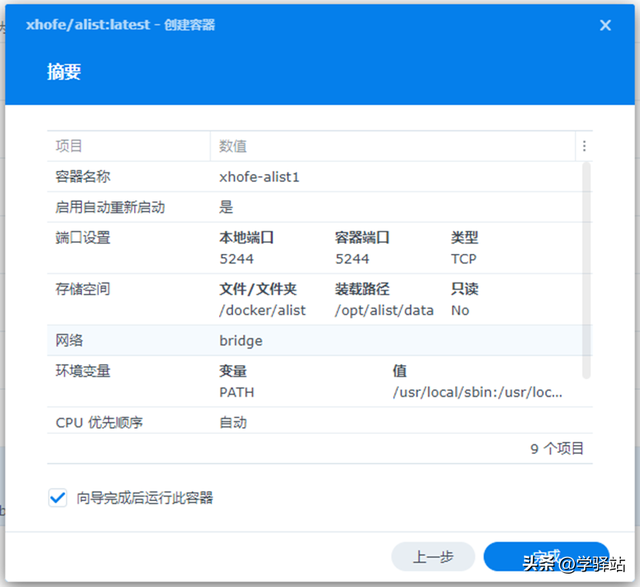Click the 完成 button
The image size is (640, 587).
546,556
